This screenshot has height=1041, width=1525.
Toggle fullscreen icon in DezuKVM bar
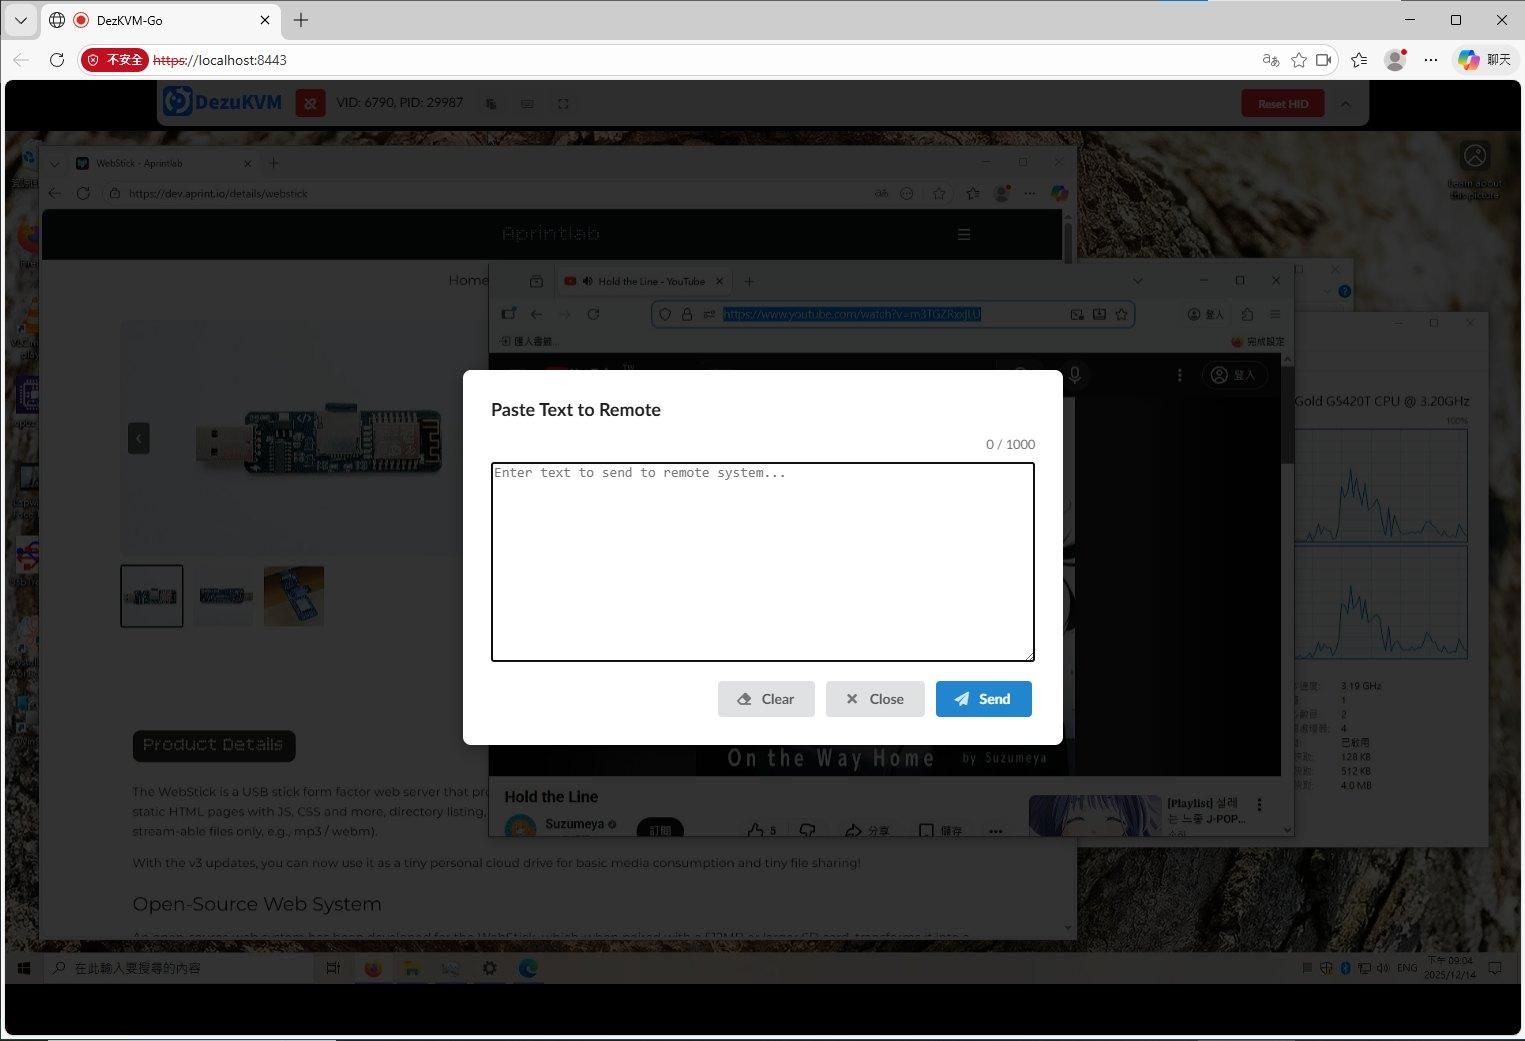(563, 103)
